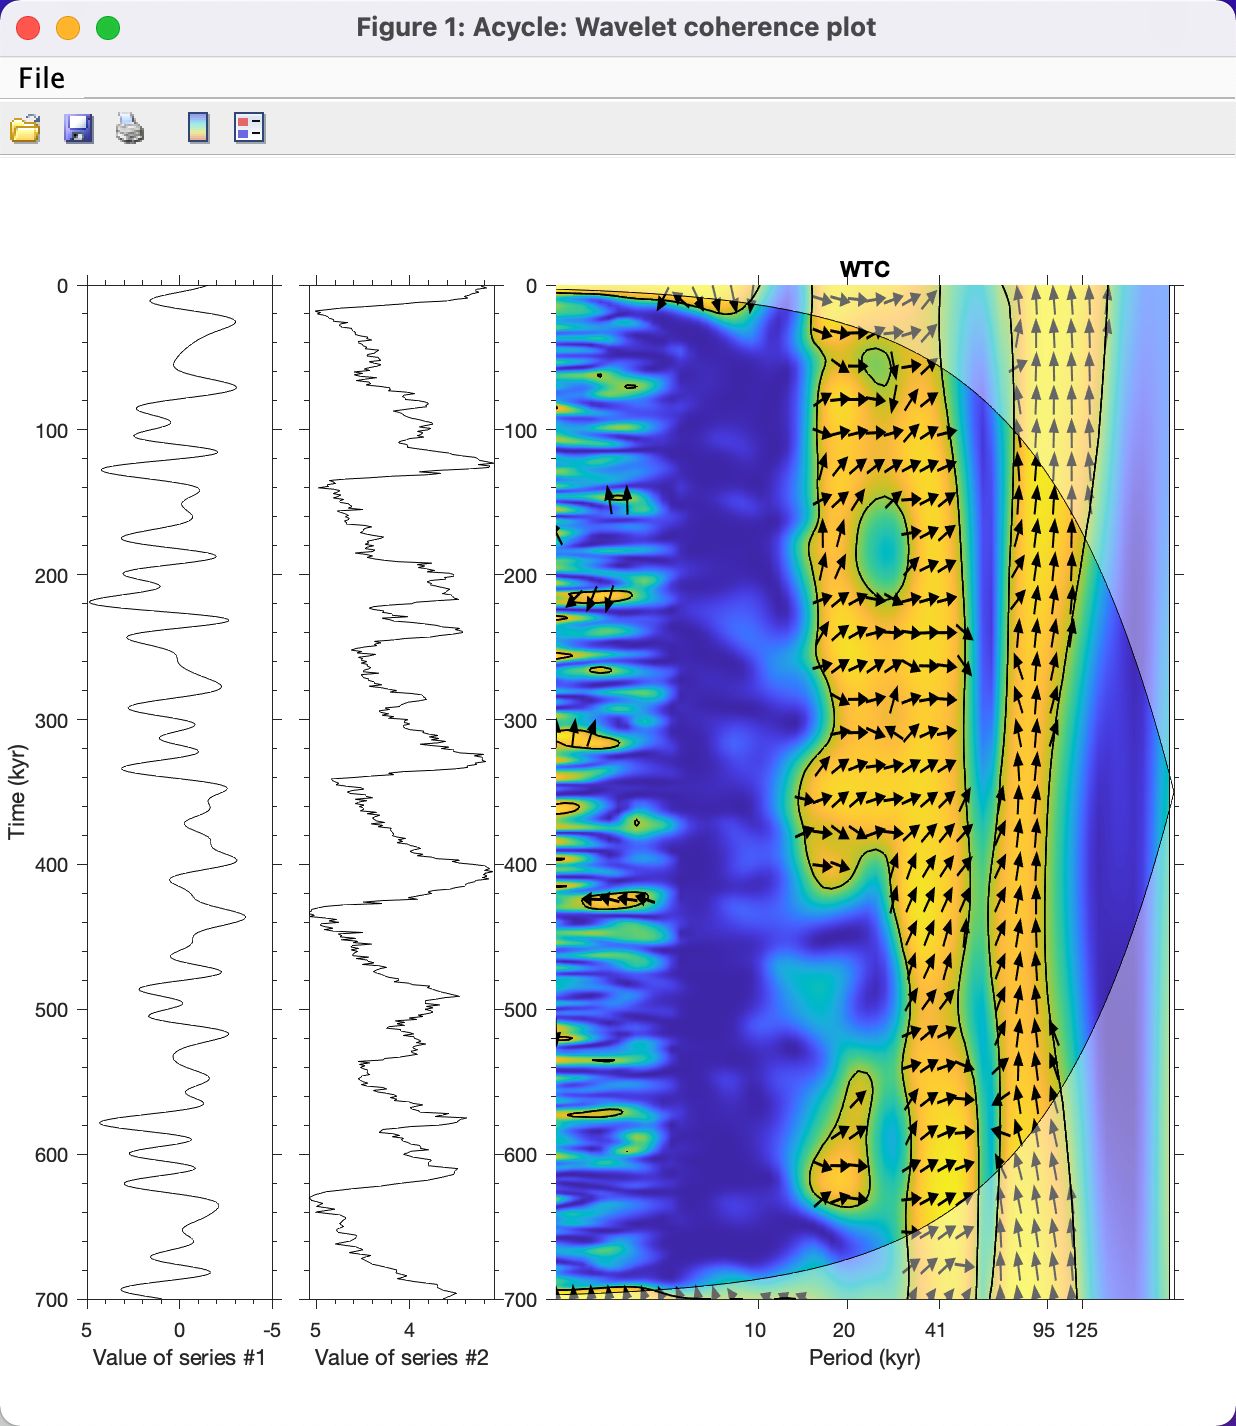Click the "Time (kyr)" axis label
This screenshot has height=1426, width=1236.
(x=16, y=792)
